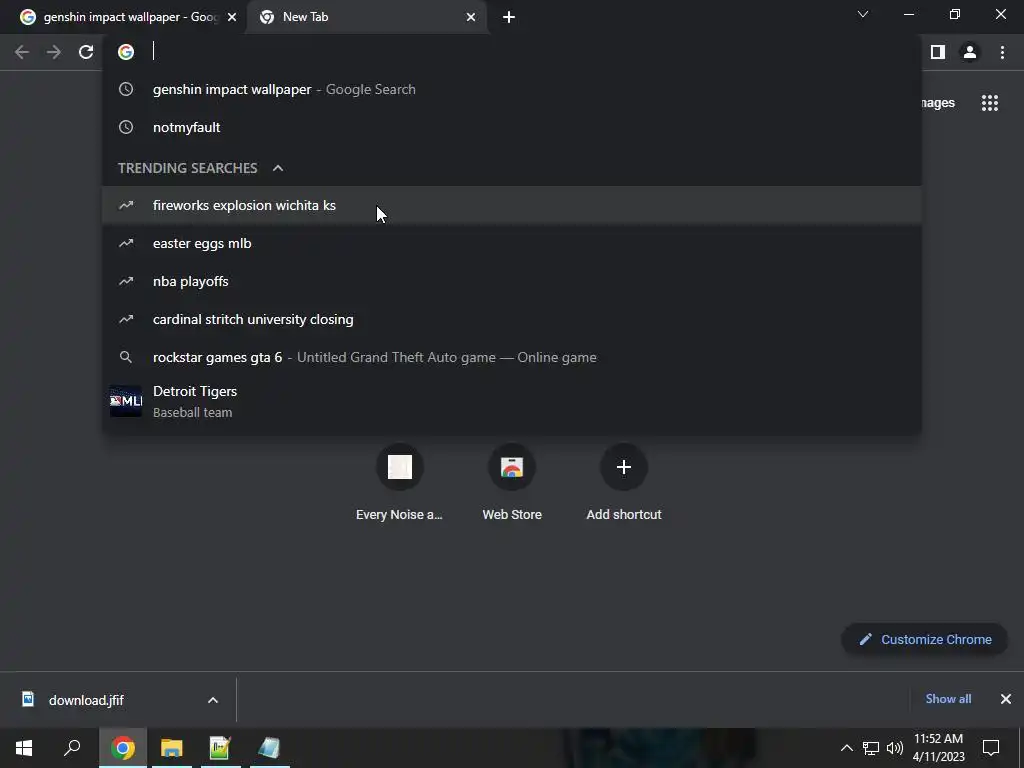Image resolution: width=1024 pixels, height=768 pixels.
Task: Click the tab search down arrow
Action: 863,14
